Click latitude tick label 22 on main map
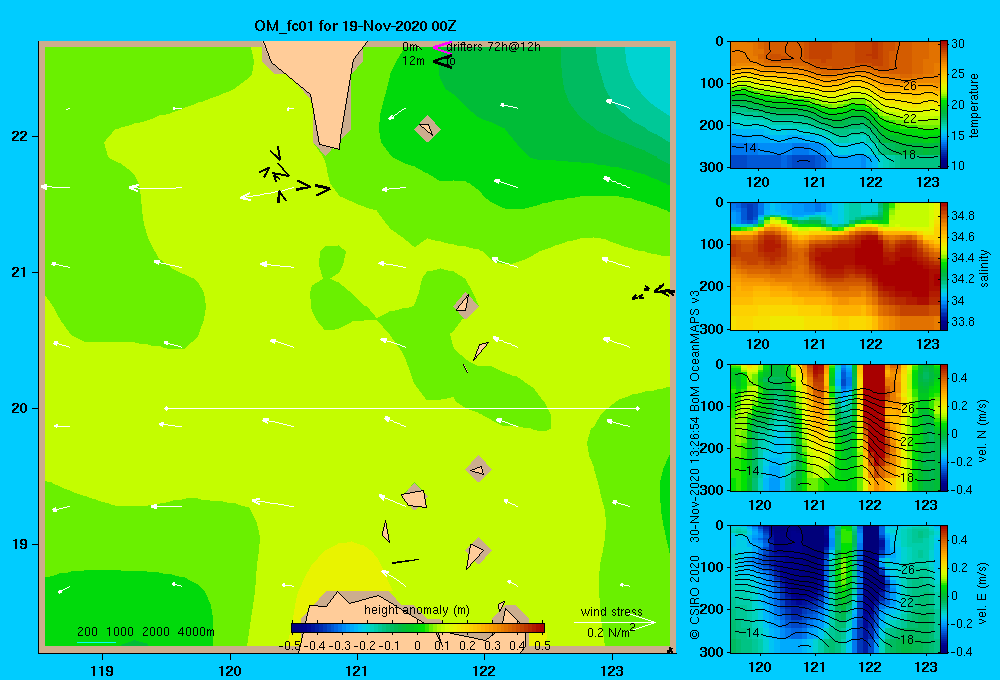 coord(19,137)
